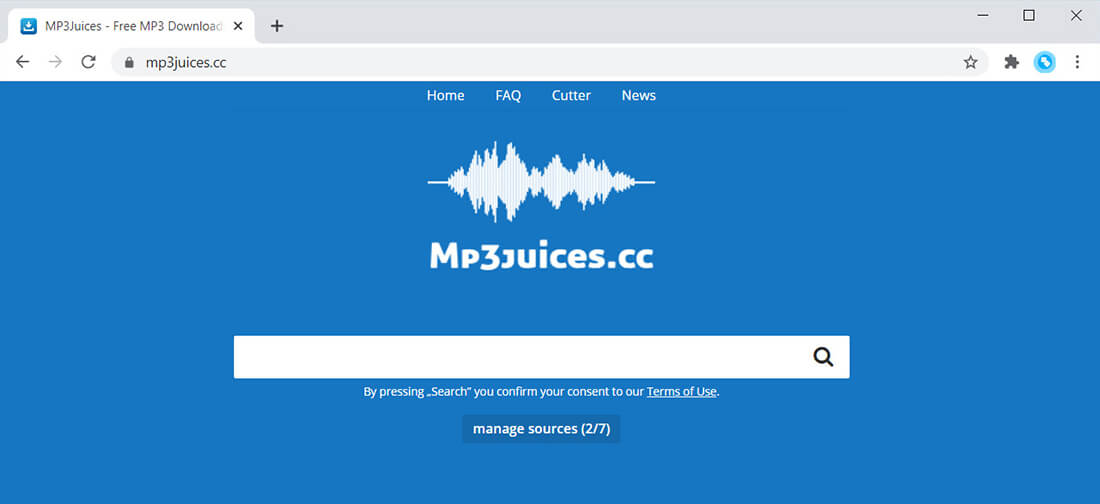Image resolution: width=1100 pixels, height=504 pixels.
Task: View site info via the padlock icon
Action: [x=129, y=62]
